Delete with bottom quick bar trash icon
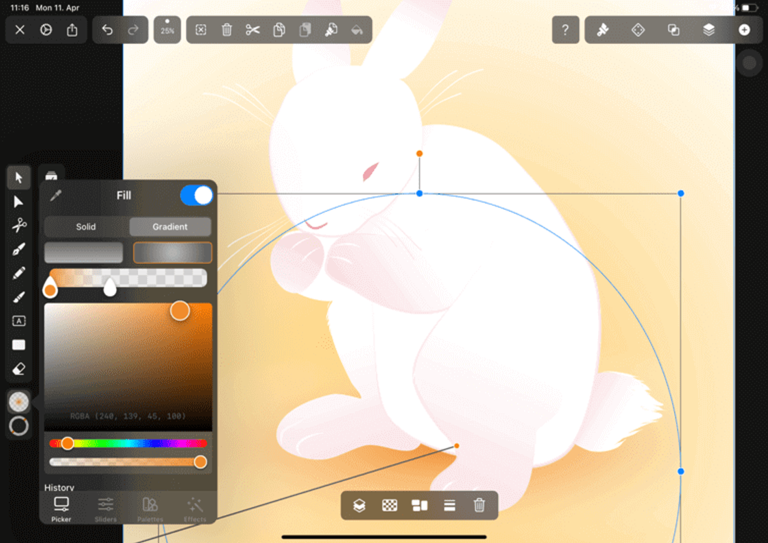 tap(480, 505)
